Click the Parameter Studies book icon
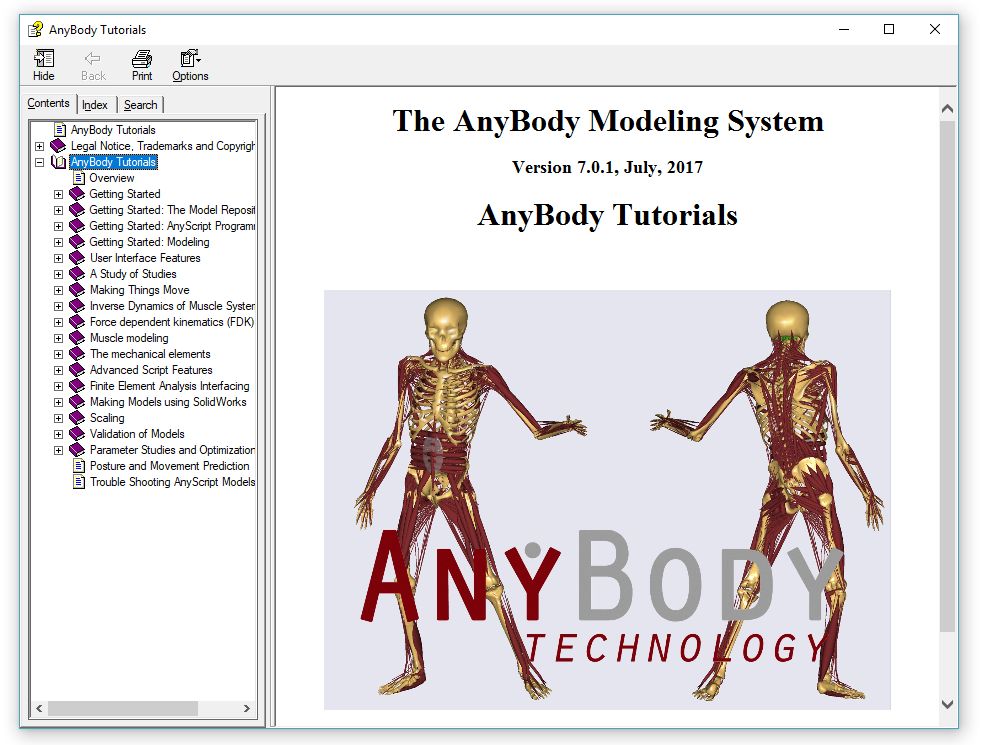 click(x=77, y=450)
